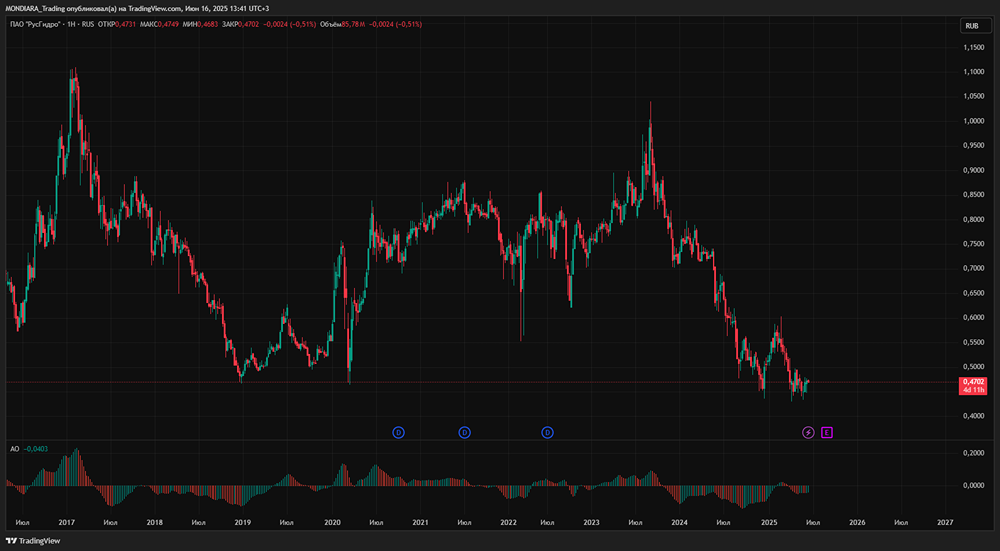
Task: Click the 1,1500 level on price scale
Action: (973, 48)
